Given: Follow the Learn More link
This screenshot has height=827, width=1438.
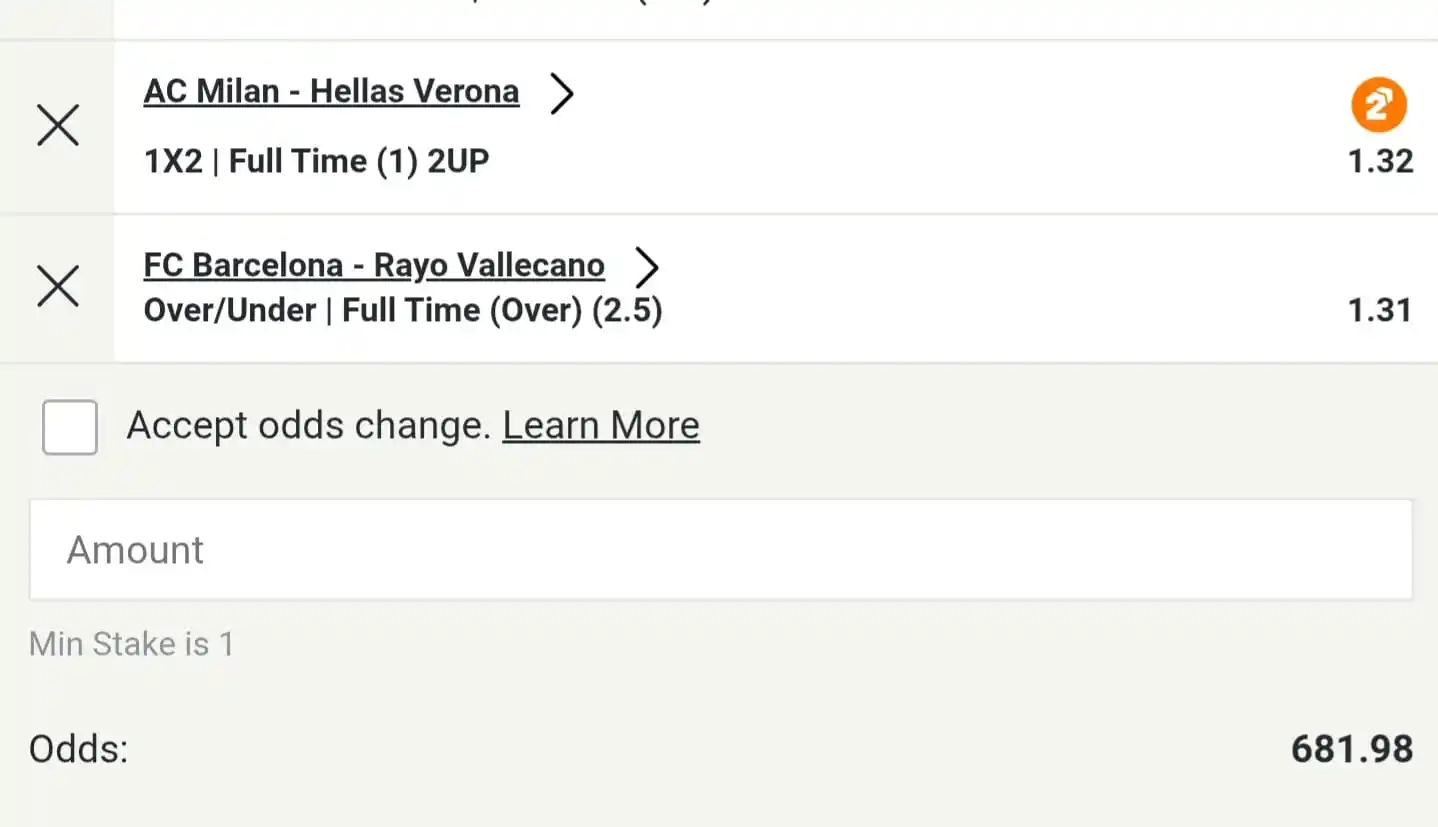Looking at the screenshot, I should tap(601, 426).
